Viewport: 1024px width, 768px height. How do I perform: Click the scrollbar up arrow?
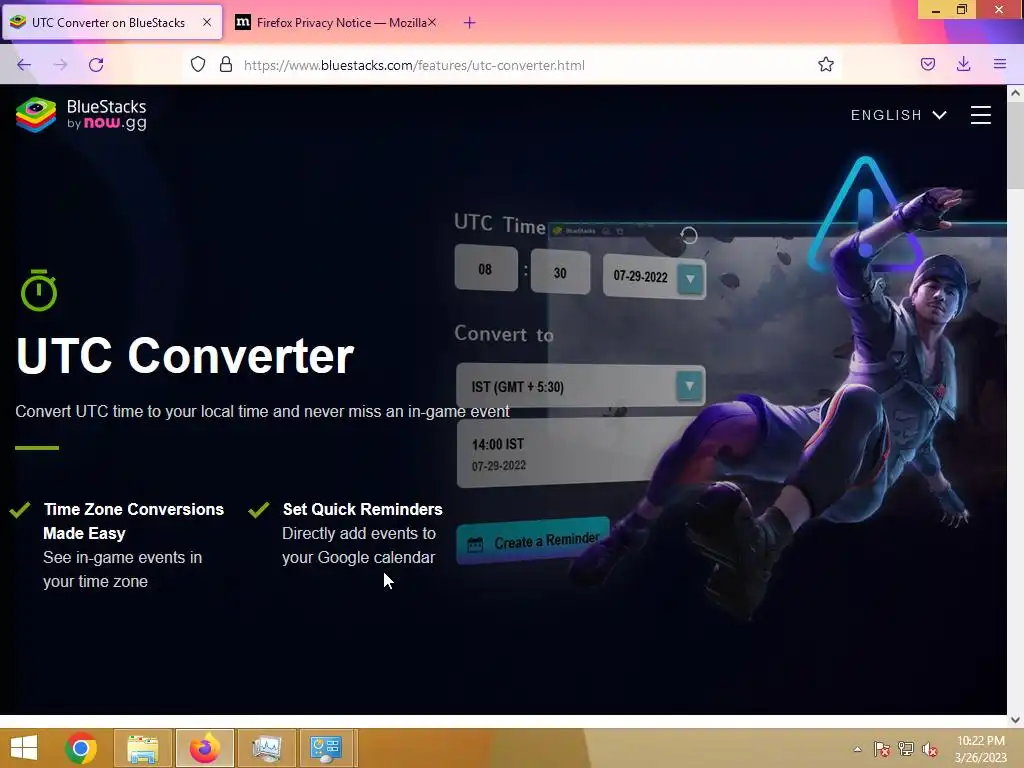click(1015, 93)
